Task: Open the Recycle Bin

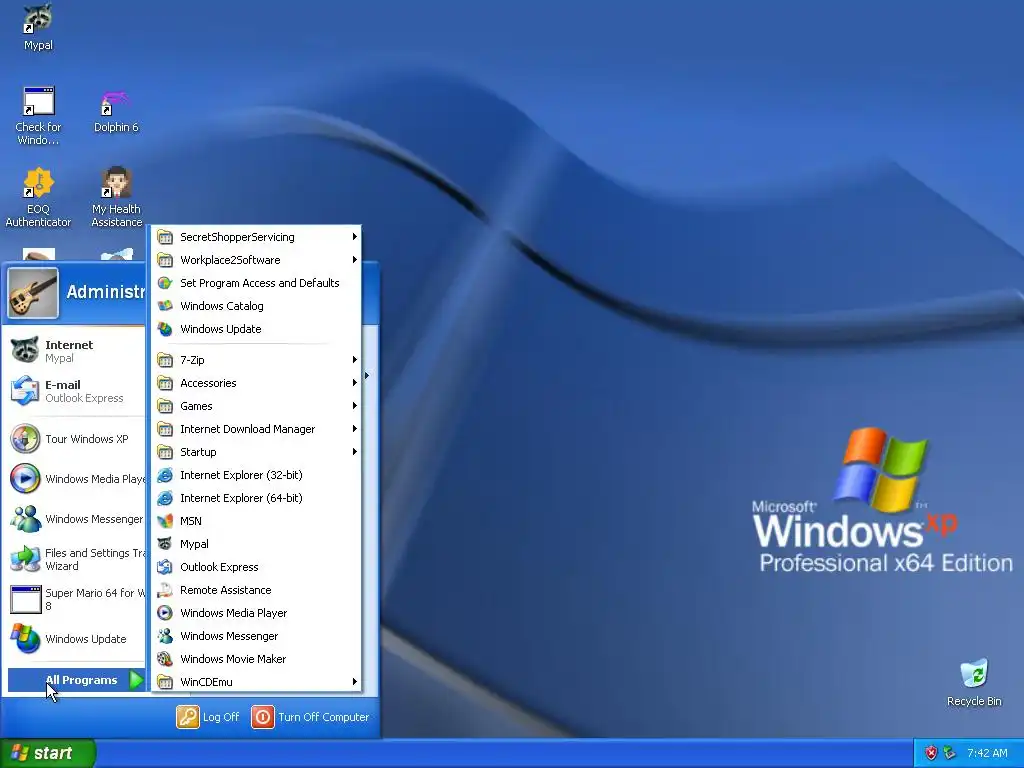Action: point(974,683)
